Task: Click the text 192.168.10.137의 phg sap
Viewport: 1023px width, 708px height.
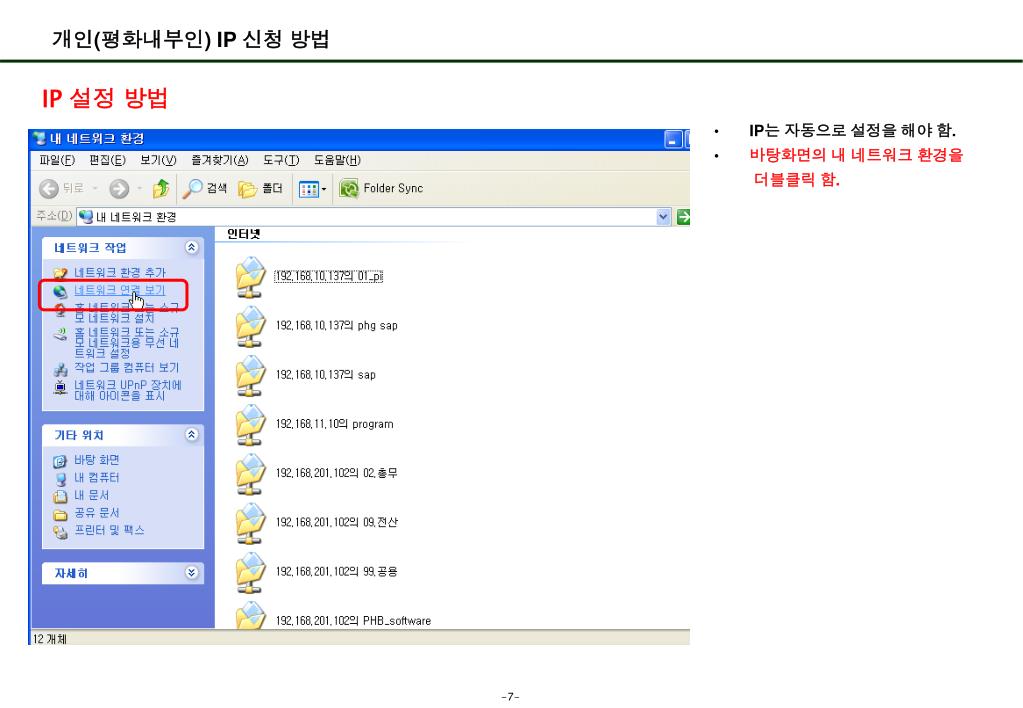Action: tap(337, 326)
